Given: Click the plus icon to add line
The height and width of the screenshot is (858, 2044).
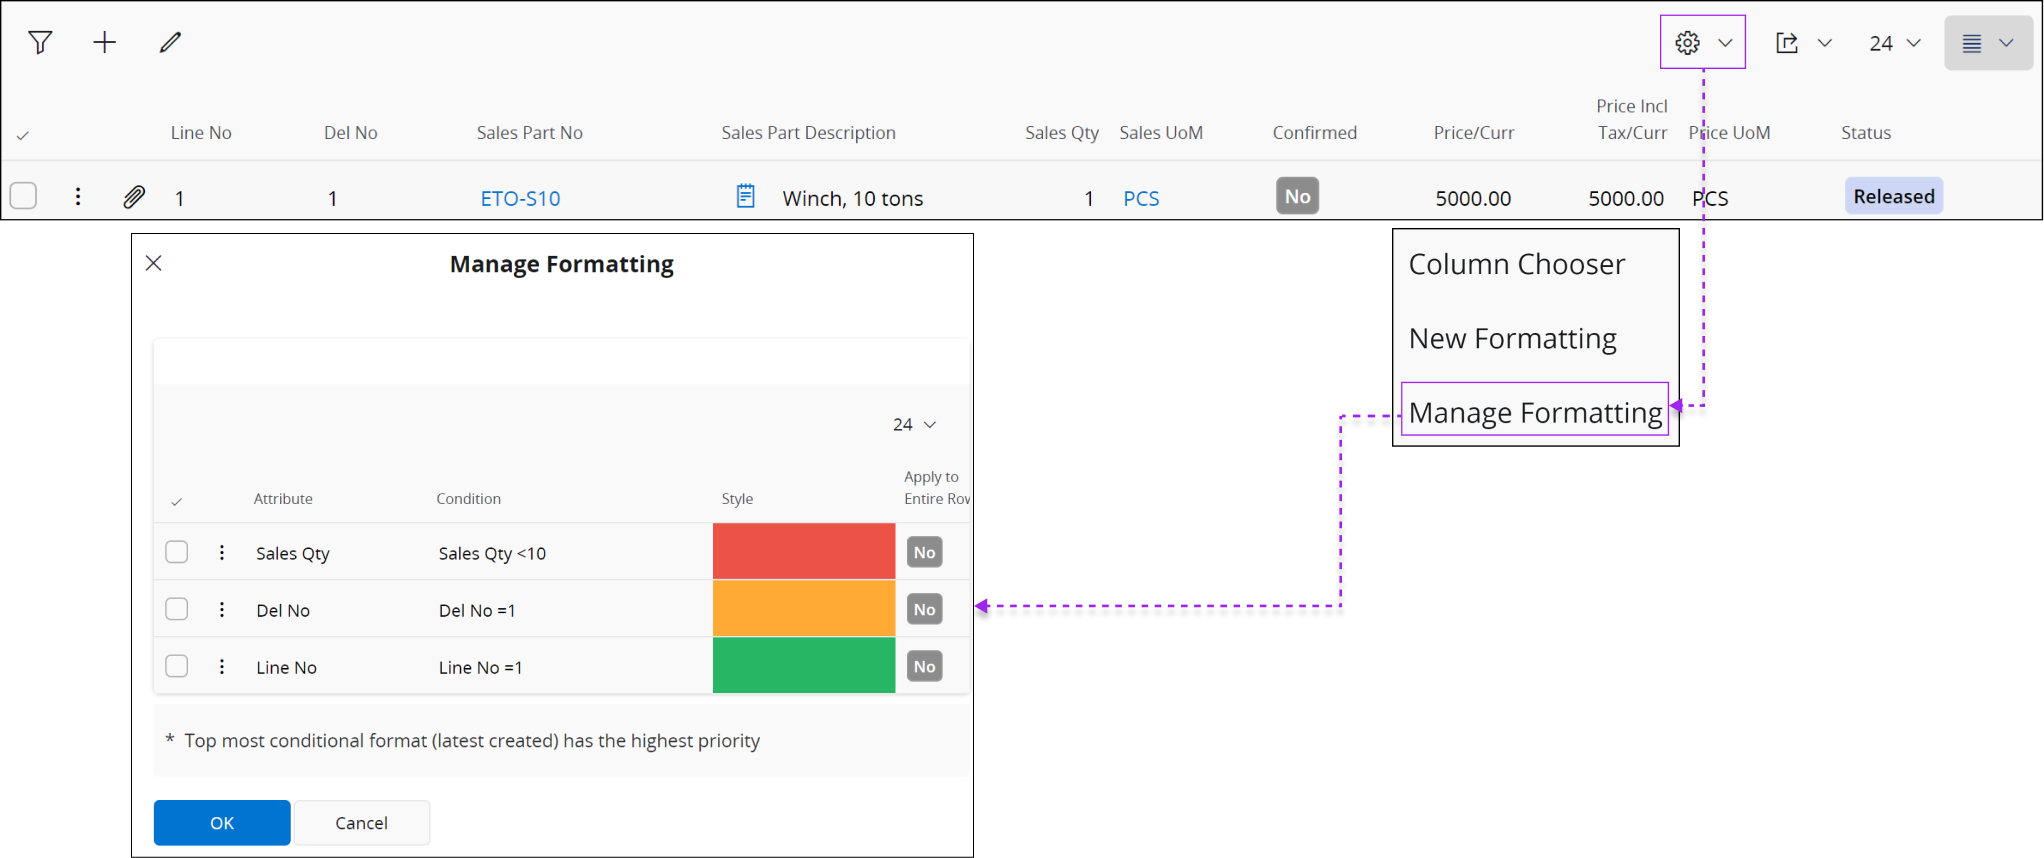Looking at the screenshot, I should click(104, 42).
